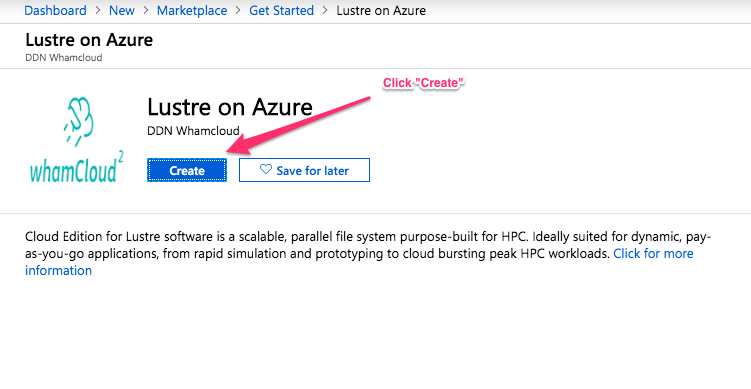Click DDN Whamcloud publisher beneath the large heading

tap(193, 130)
